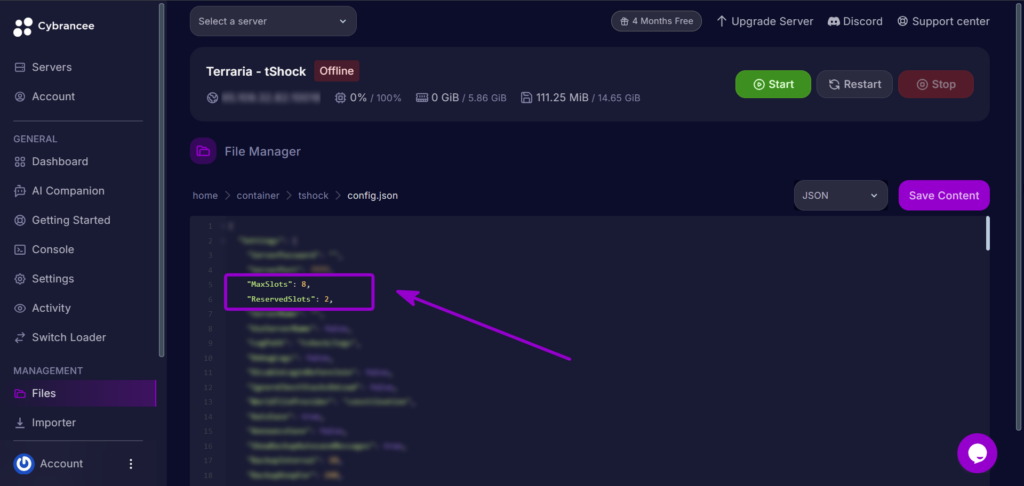The width and height of the screenshot is (1024, 486).
Task: Click the Settings gear icon
Action: 20,279
